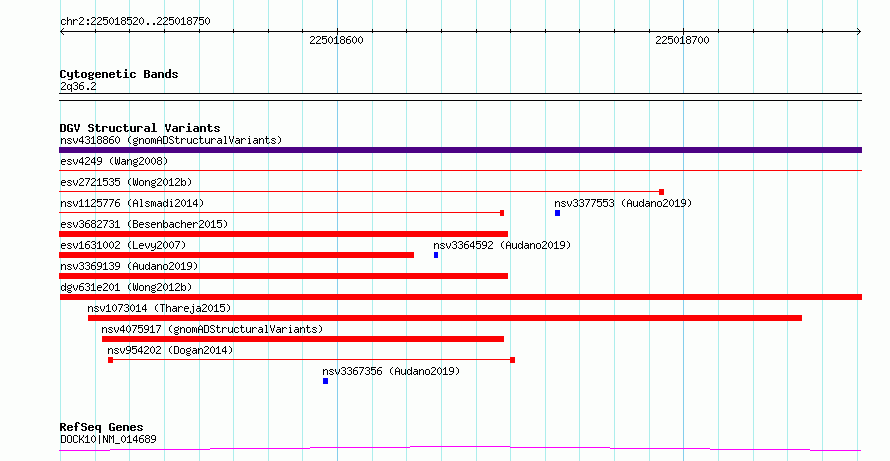This screenshot has width=890, height=461.
Task: Click the blue square for nsv3364592
Action: 436,255
